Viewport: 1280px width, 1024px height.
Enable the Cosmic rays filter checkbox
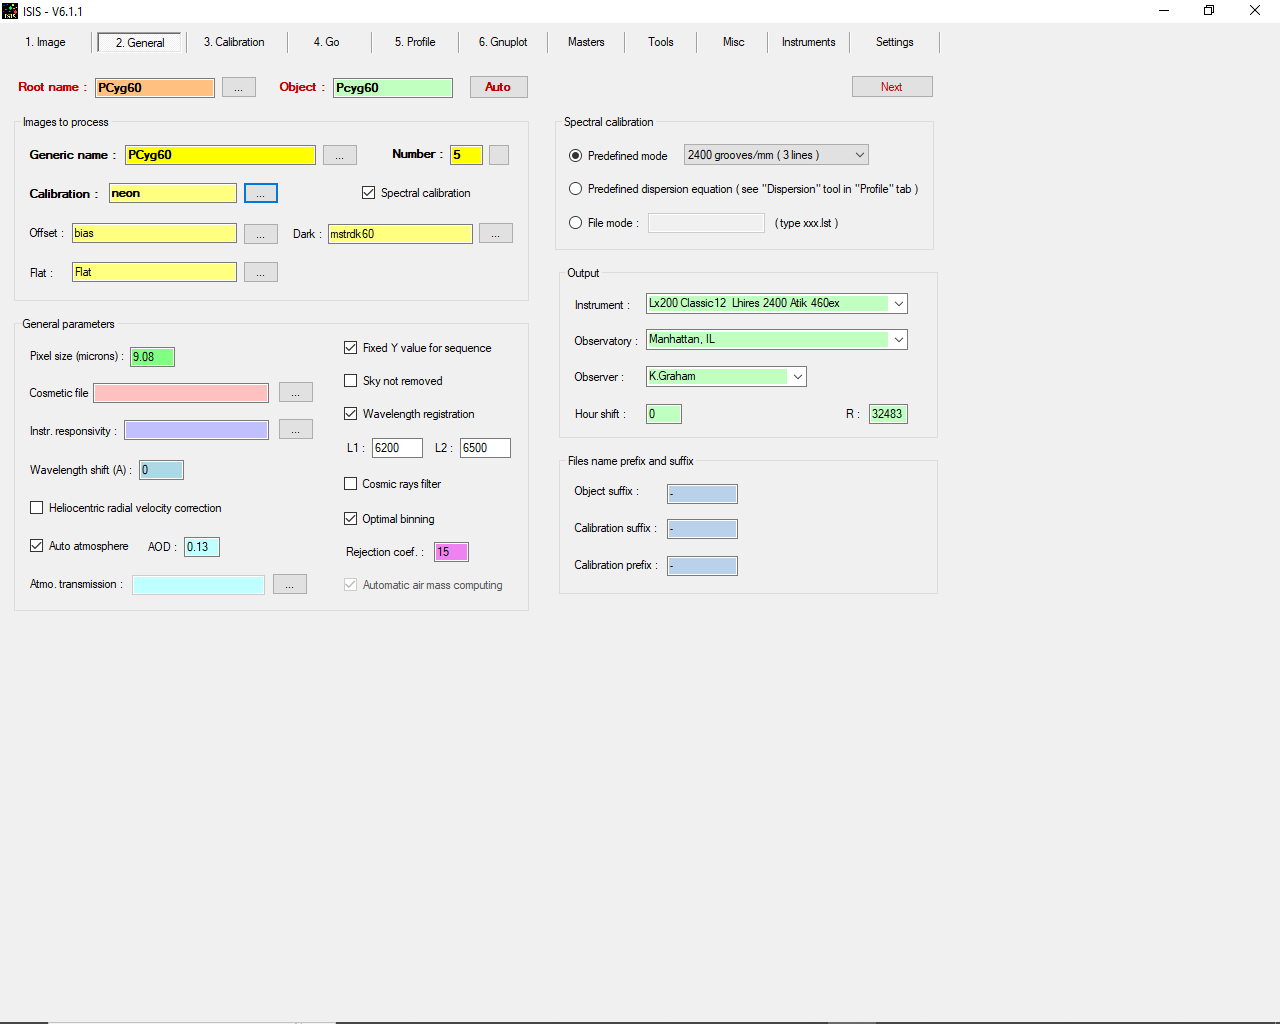[351, 484]
